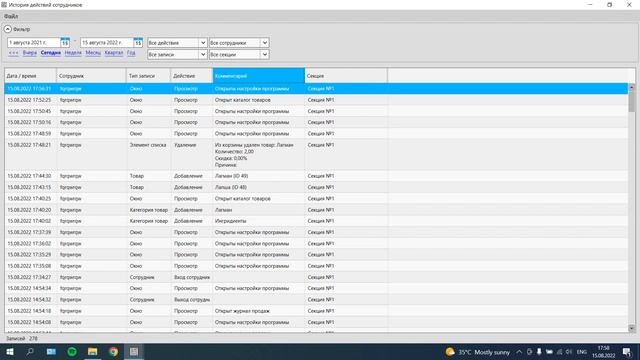Select the row dated 15.08.2022 17:40:20

point(316,210)
